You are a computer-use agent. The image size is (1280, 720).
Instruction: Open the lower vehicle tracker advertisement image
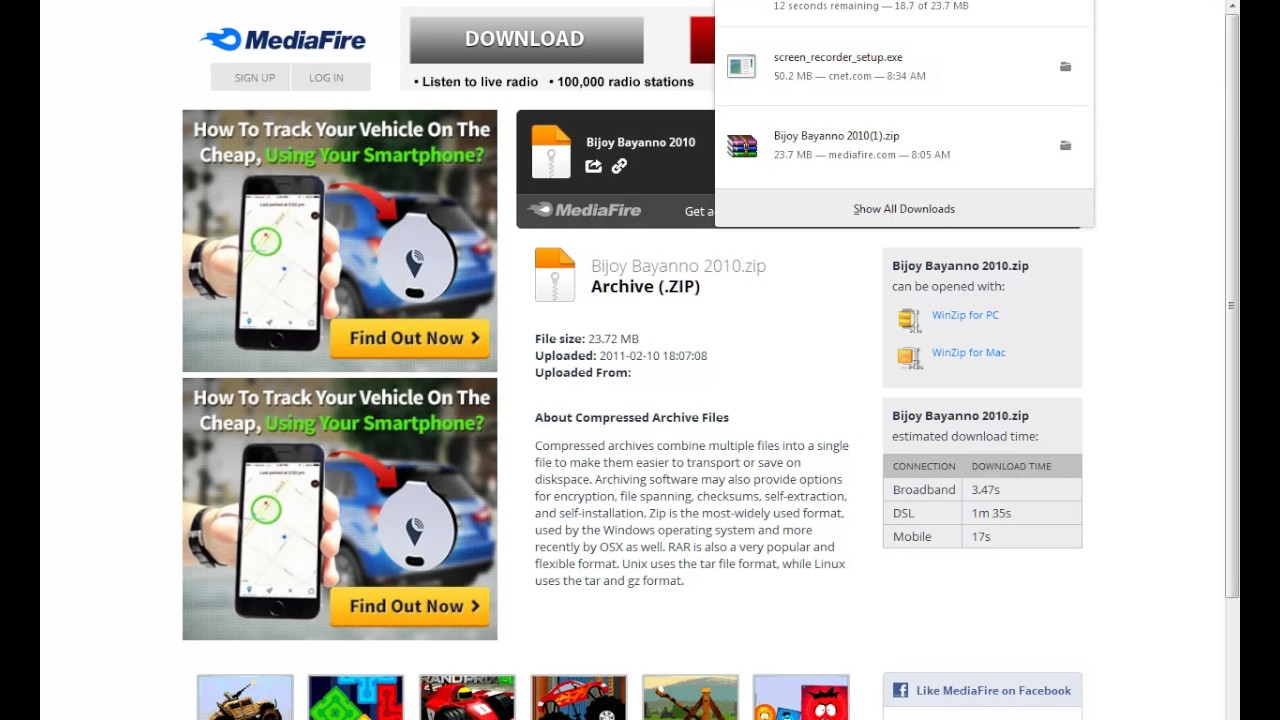340,509
